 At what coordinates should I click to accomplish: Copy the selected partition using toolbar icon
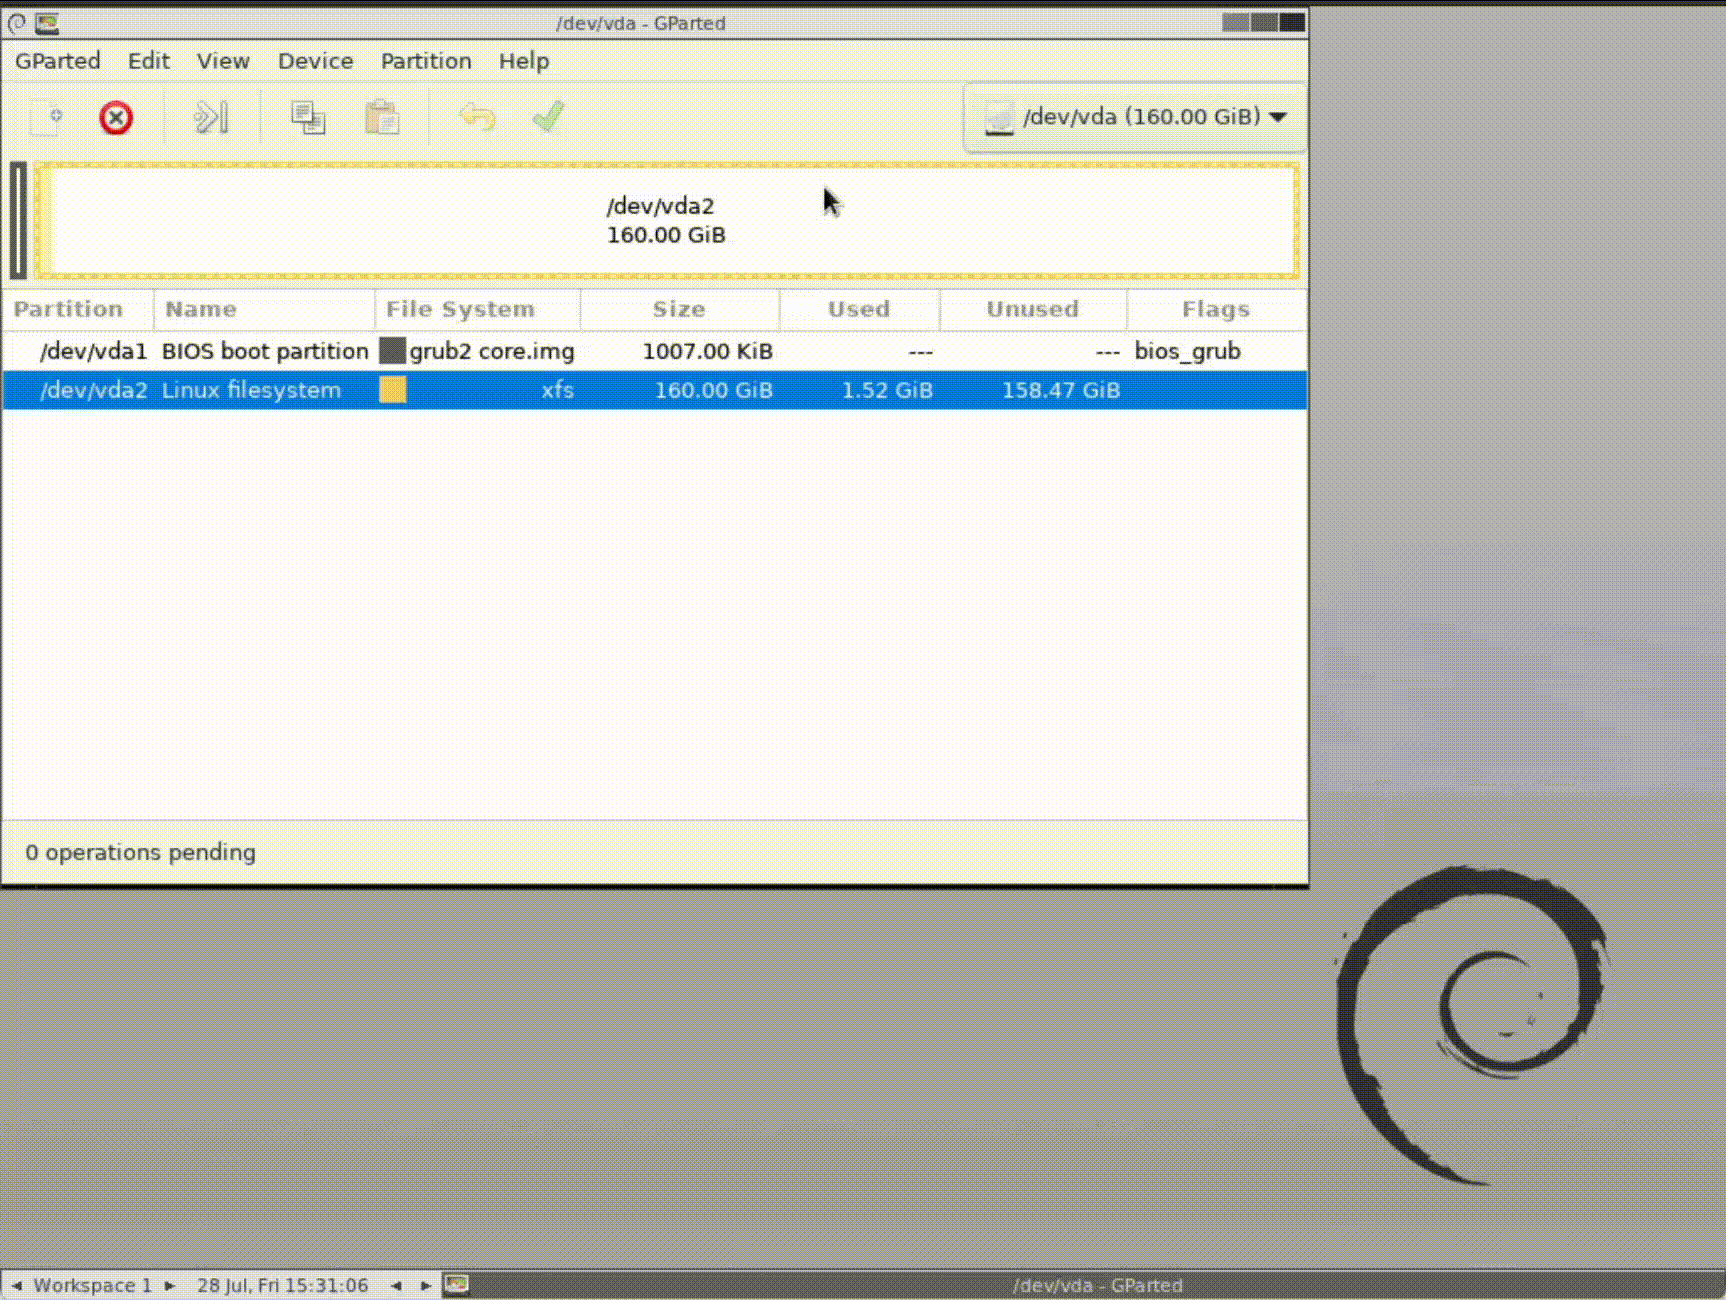coord(307,118)
